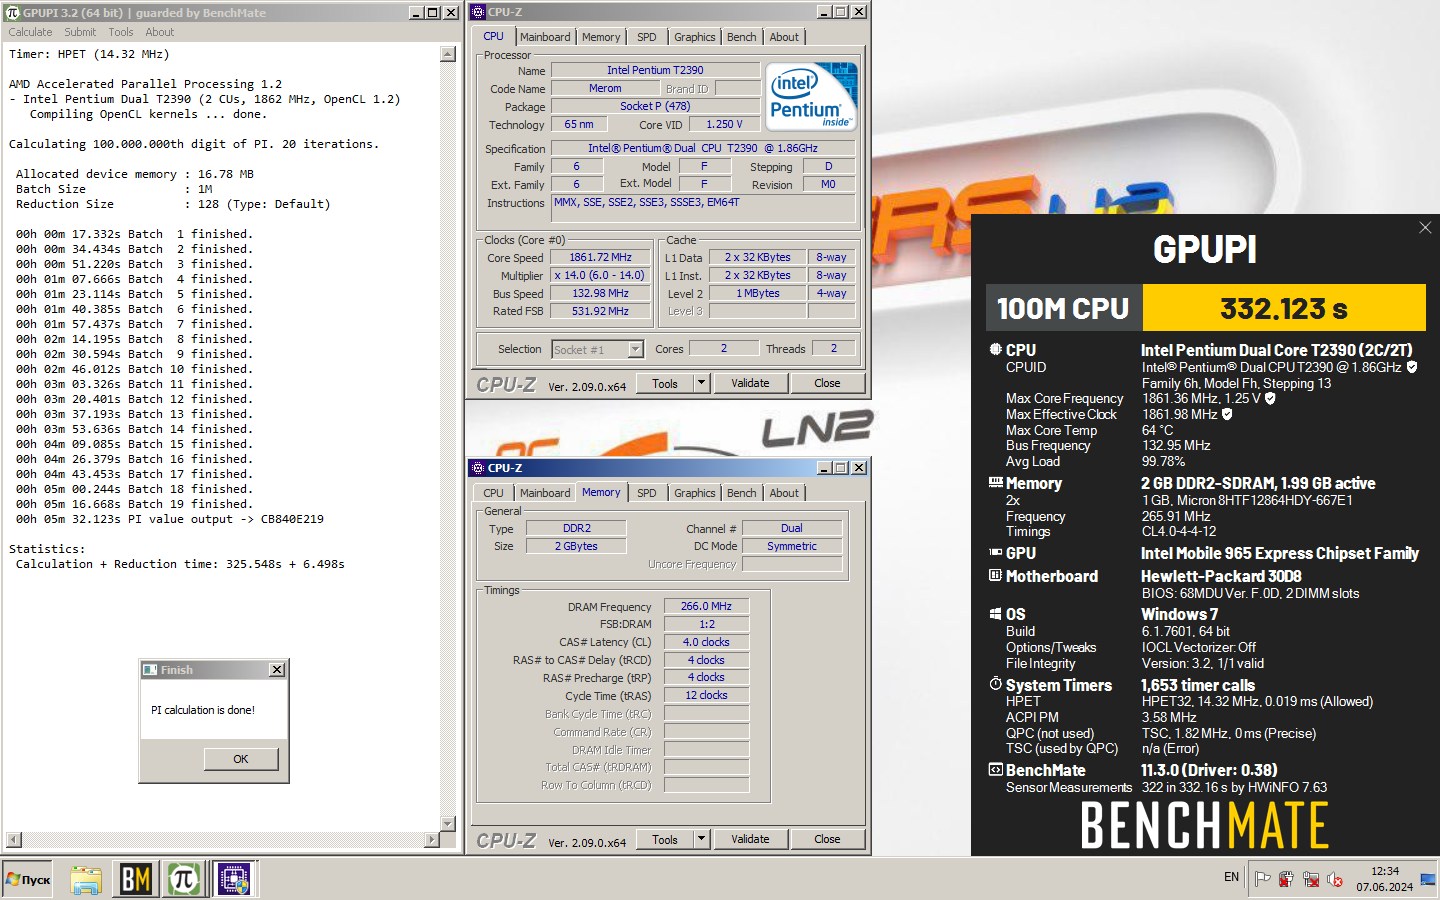Screen dimensions: 1440x900
Task: Click the GPU section icon in BenchMate panel
Action: click(995, 552)
